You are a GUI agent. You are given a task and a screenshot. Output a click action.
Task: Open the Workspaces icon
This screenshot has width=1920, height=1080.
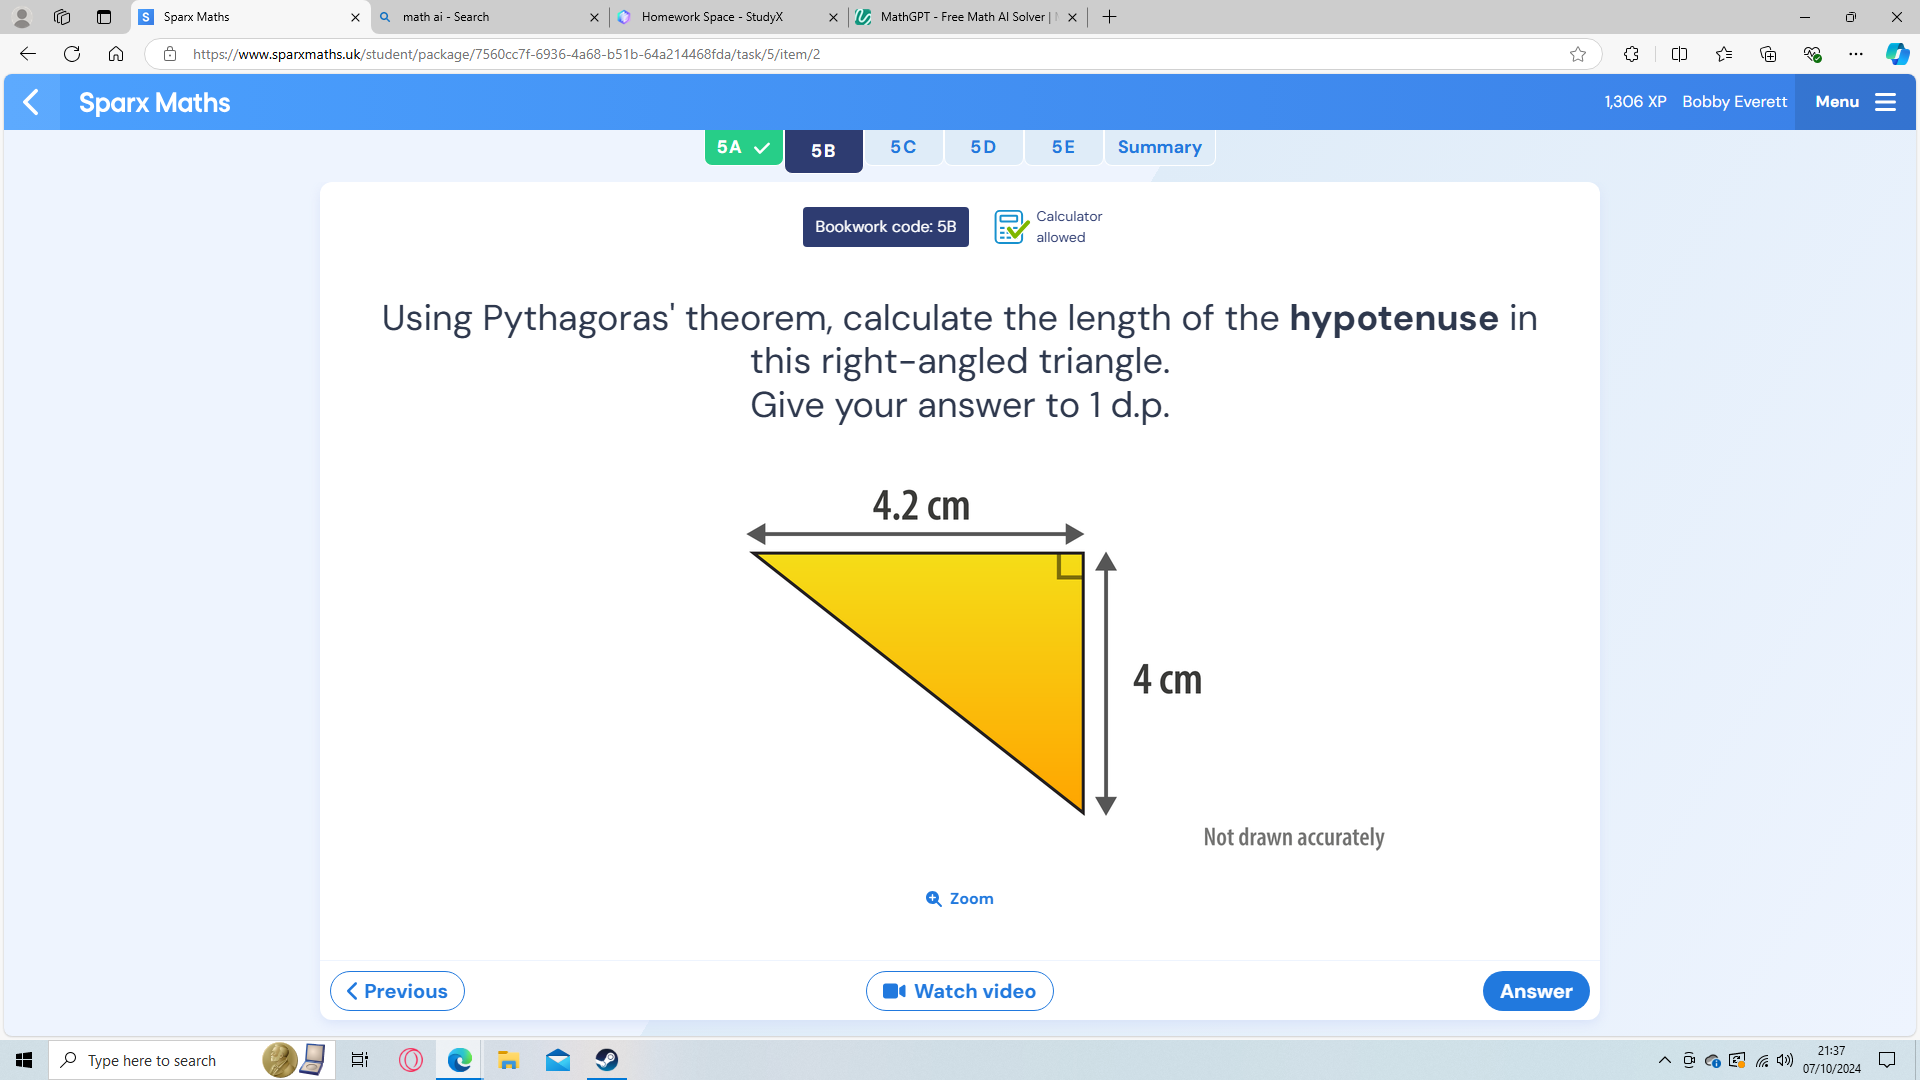click(x=62, y=17)
